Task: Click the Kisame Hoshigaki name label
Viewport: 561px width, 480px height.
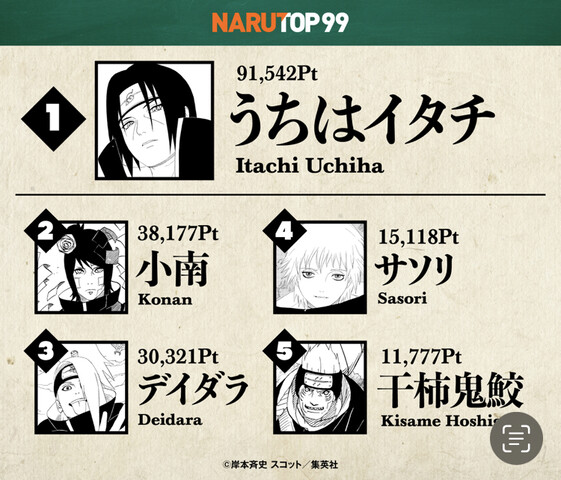Action: click(x=439, y=421)
